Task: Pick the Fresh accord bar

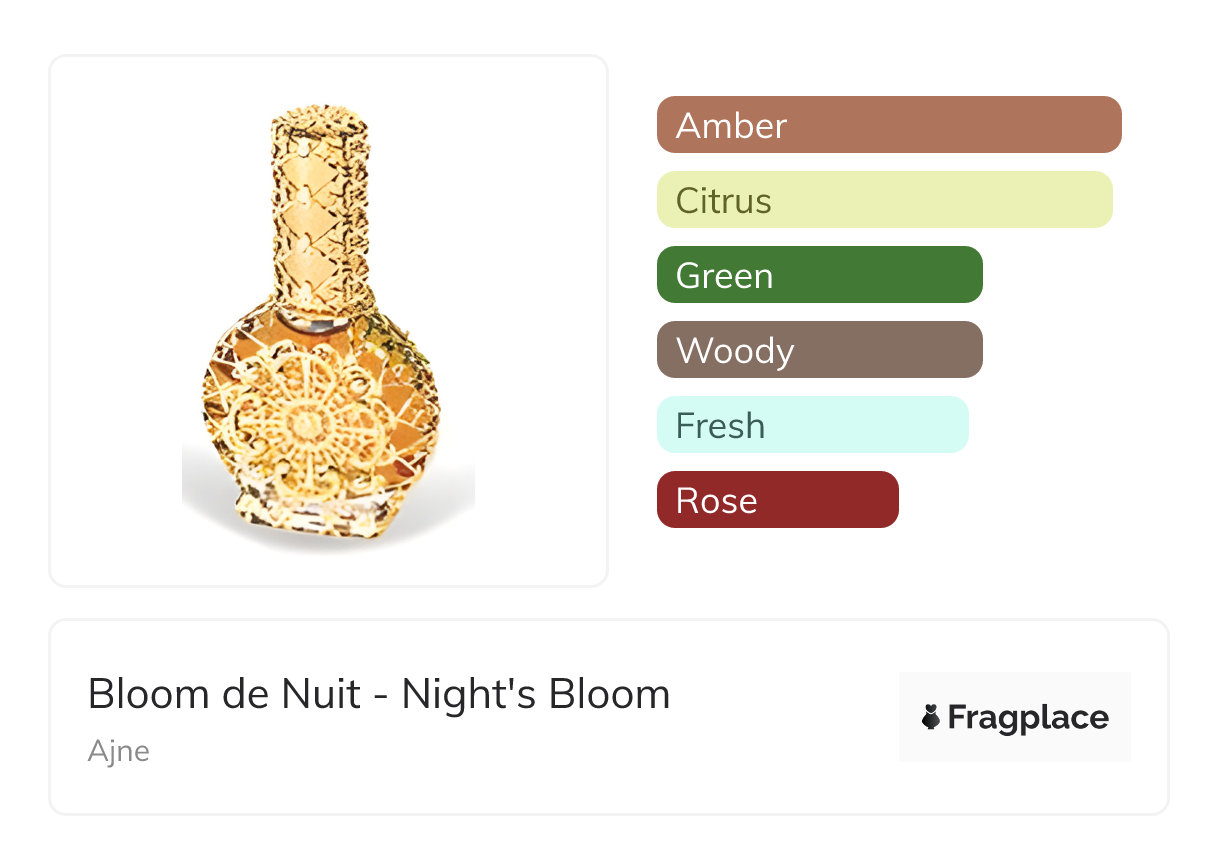Action: 812,425
